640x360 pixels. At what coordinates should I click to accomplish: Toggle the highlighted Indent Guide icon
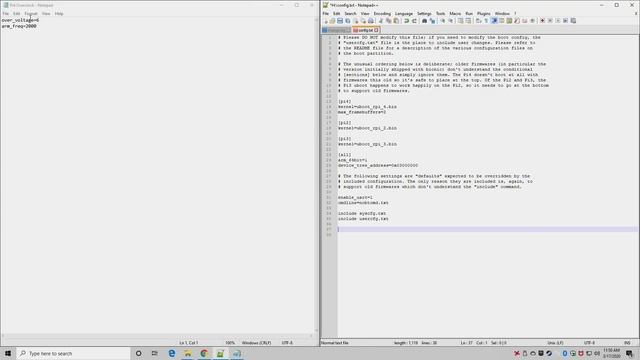pyautogui.click(x=494, y=20)
